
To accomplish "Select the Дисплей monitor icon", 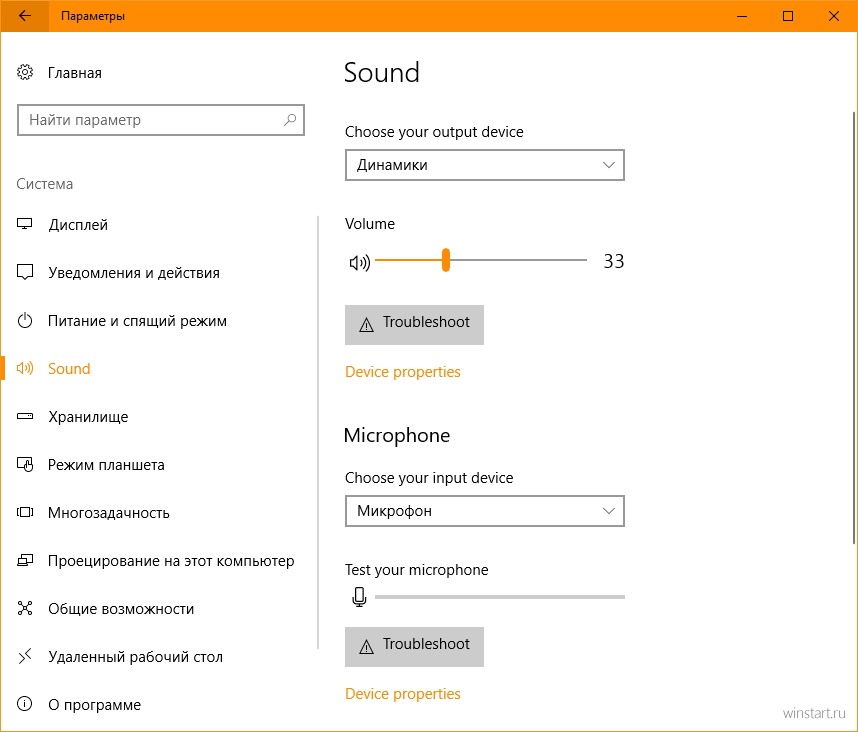I will [x=25, y=224].
